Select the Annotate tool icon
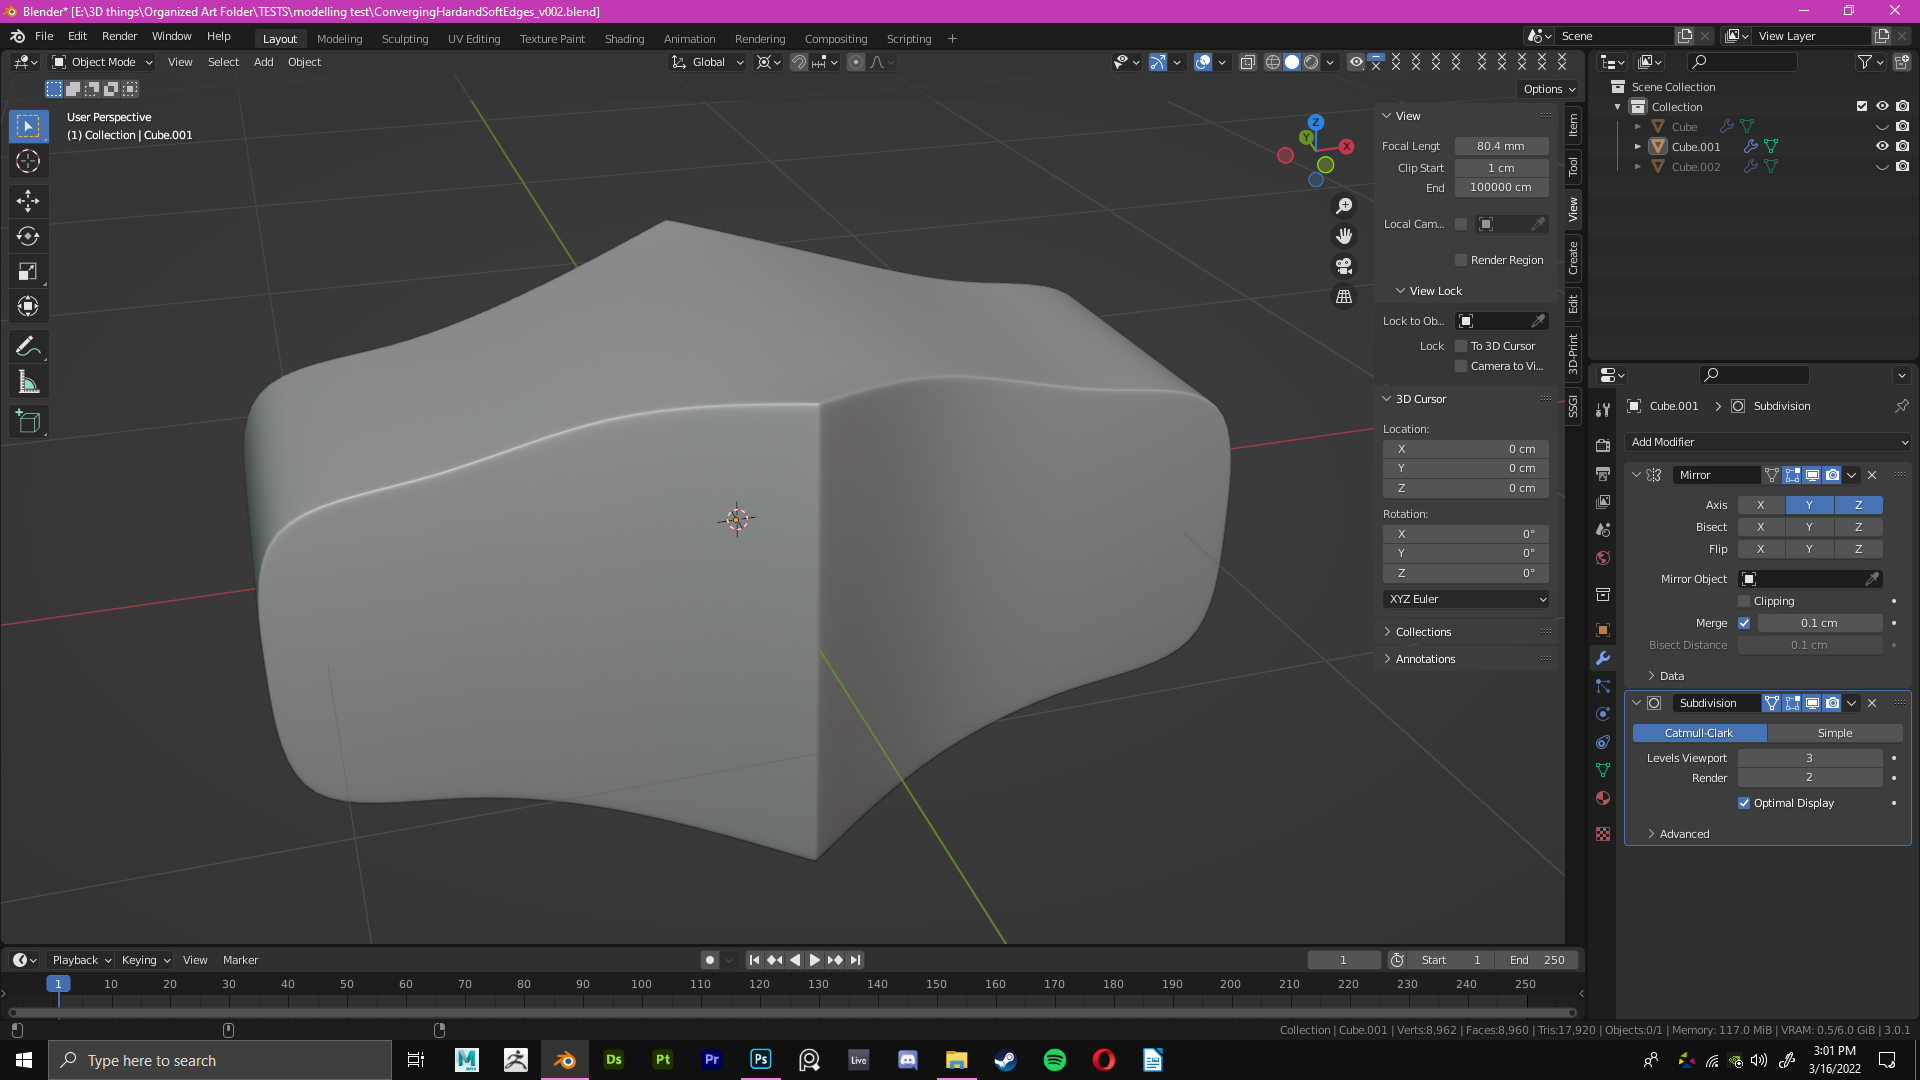The image size is (1920, 1080). tap(29, 345)
